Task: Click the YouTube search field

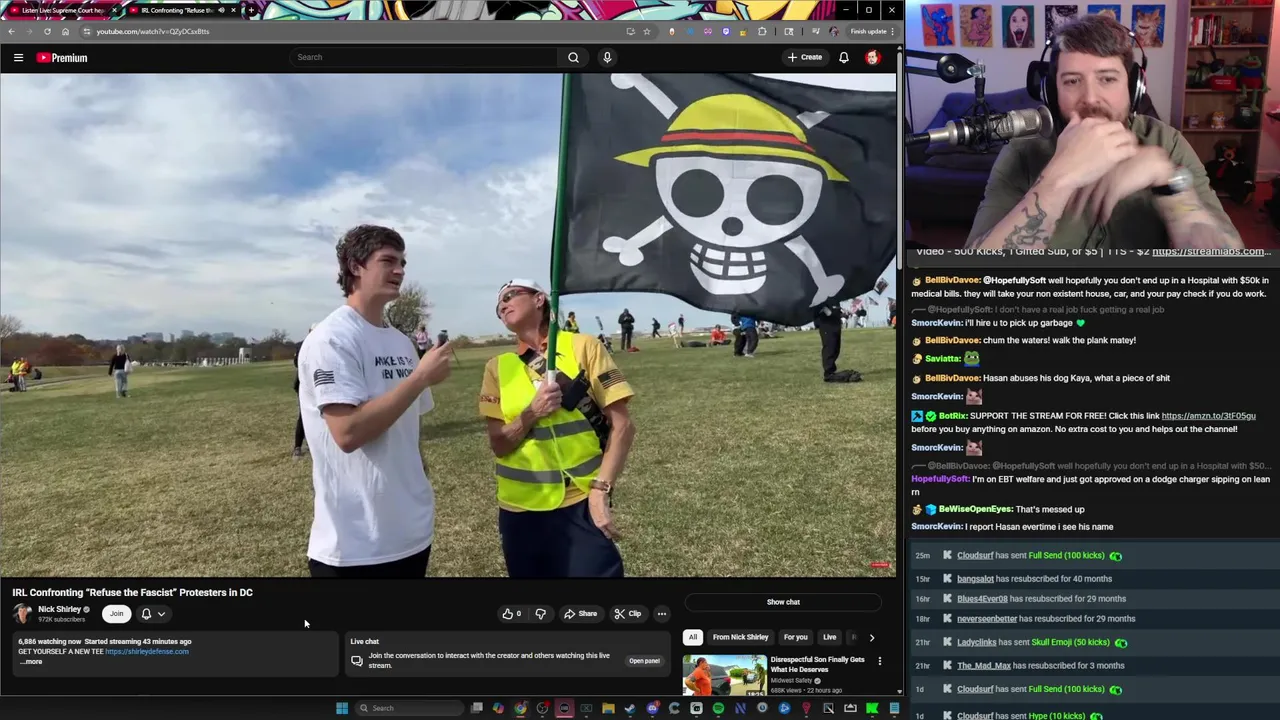Action: [423, 57]
